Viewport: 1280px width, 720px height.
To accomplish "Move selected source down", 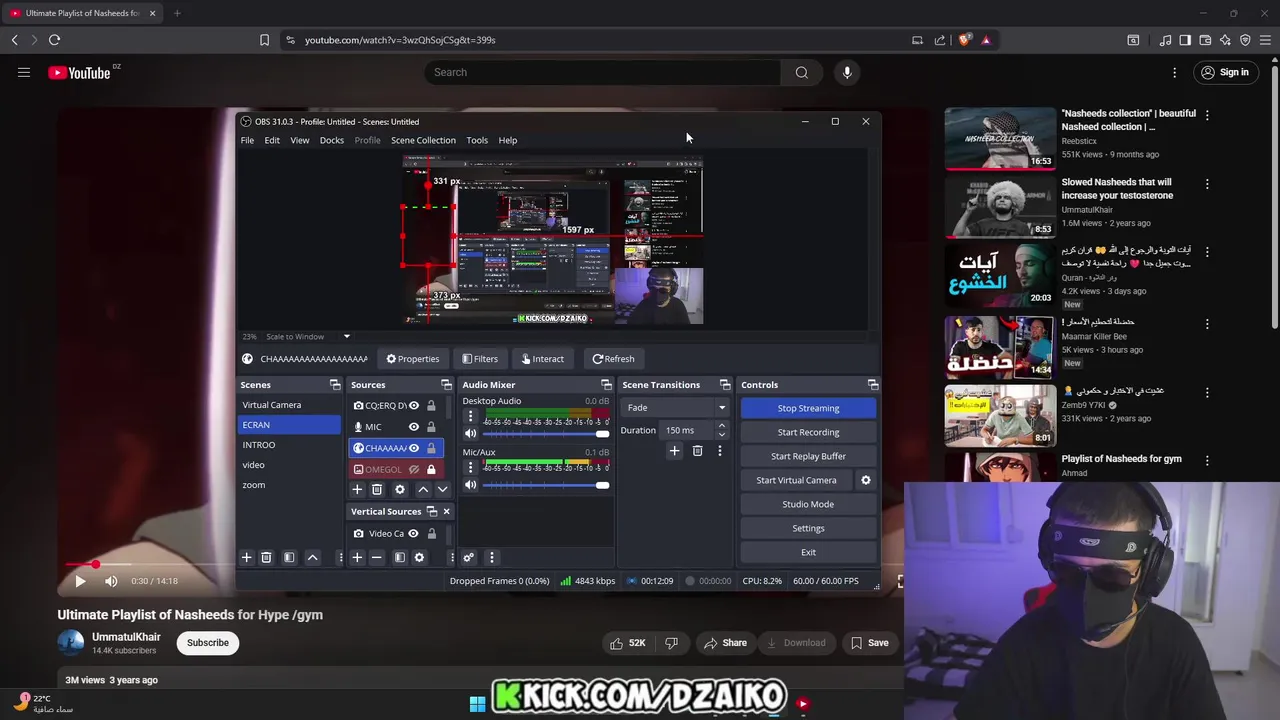I will [x=442, y=489].
